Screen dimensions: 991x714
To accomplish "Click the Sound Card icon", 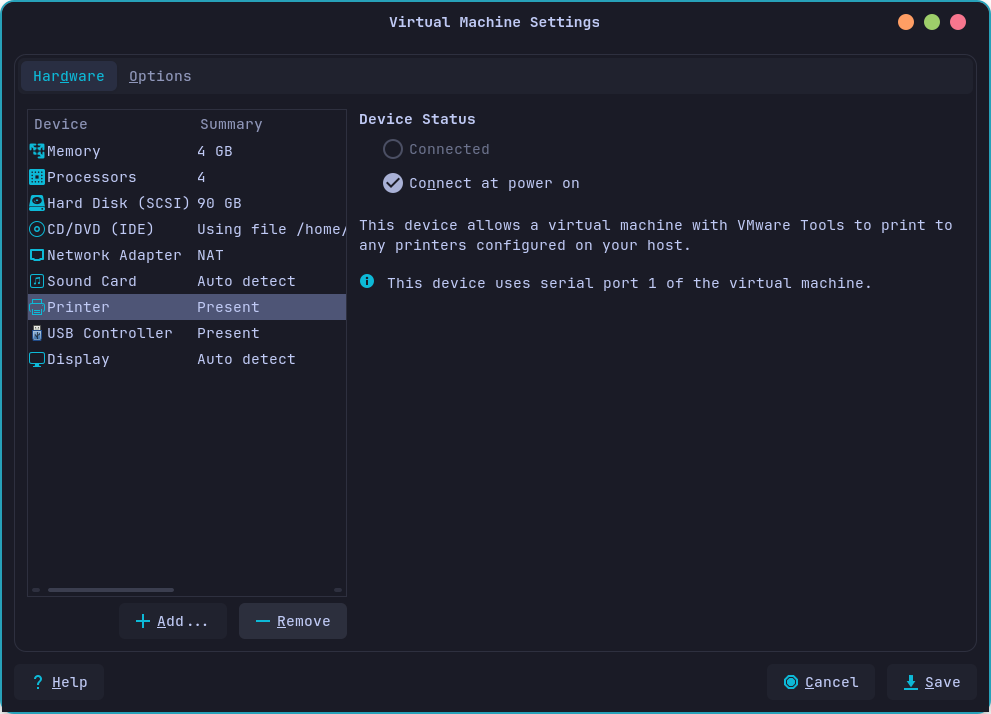I will tap(38, 281).
